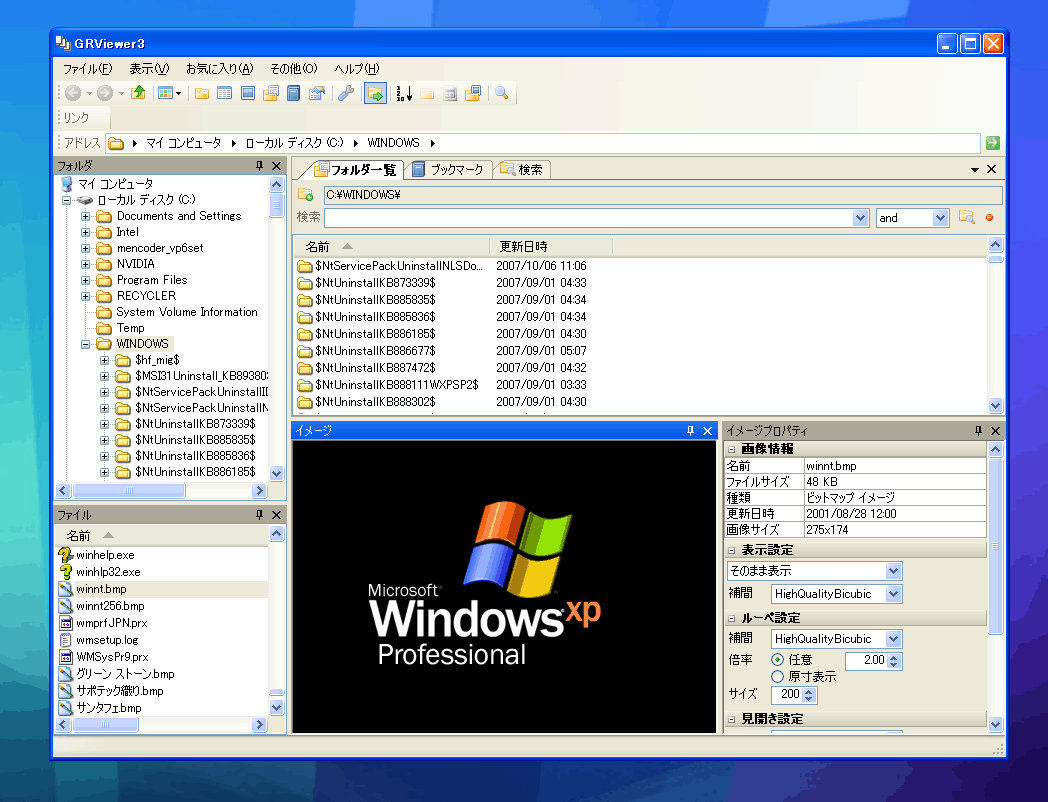The image size is (1048, 802).
Task: Expand the Program Files tree node
Action: (86, 280)
